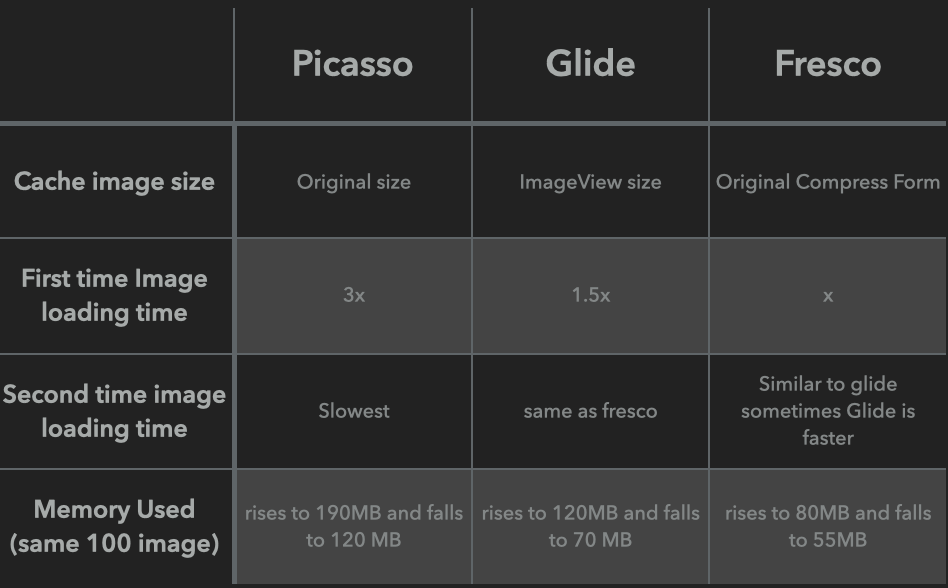
Task: Click the empty top-left table cell
Action: 116,64
